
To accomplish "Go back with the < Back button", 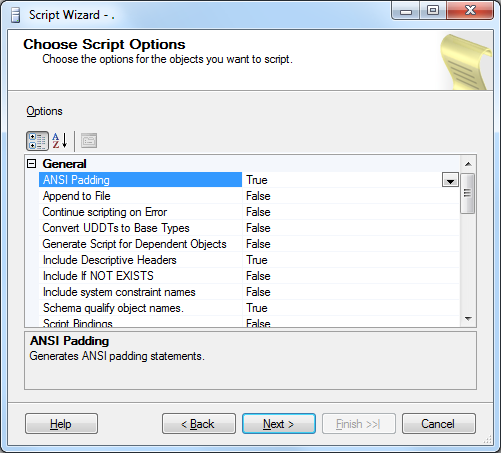I will [x=199, y=424].
